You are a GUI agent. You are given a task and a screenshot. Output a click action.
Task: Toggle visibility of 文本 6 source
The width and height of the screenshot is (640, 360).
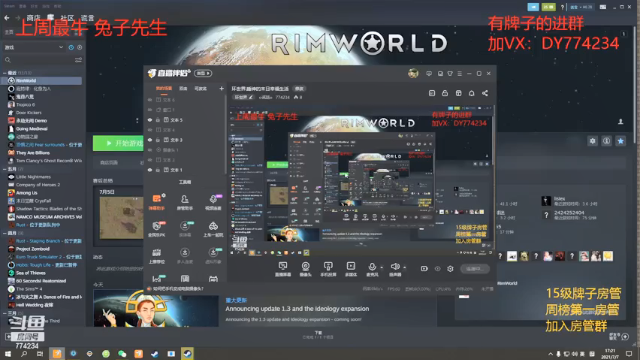pyautogui.click(x=150, y=100)
